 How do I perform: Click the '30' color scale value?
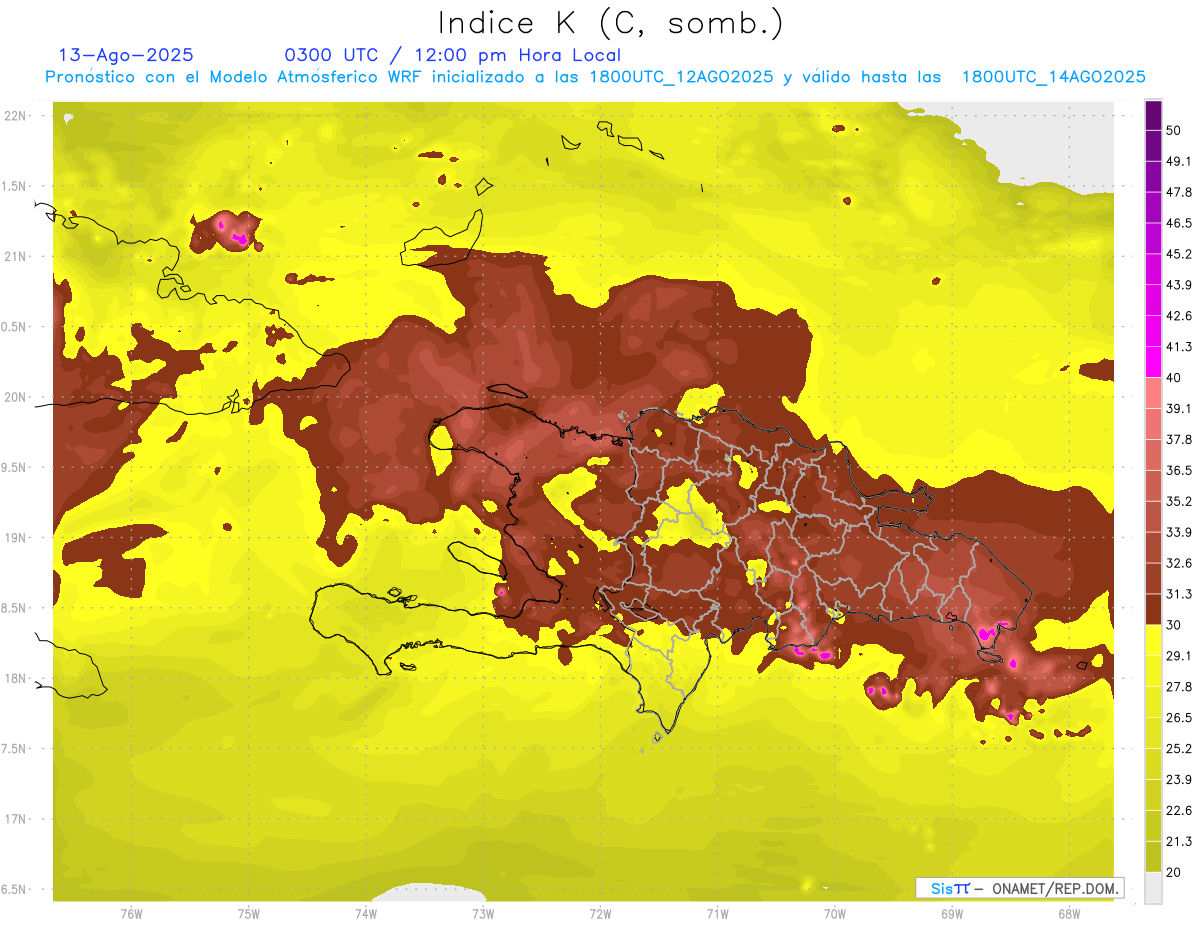point(1174,625)
